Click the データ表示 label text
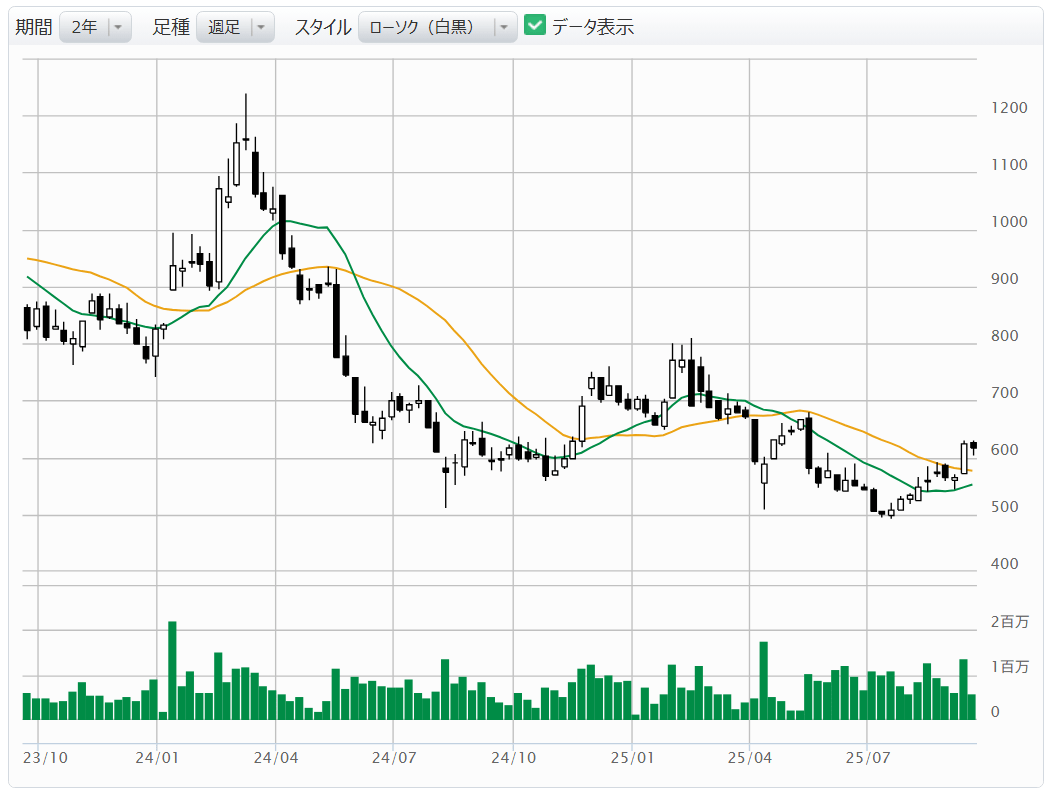This screenshot has height=793, width=1047. [x=592, y=27]
